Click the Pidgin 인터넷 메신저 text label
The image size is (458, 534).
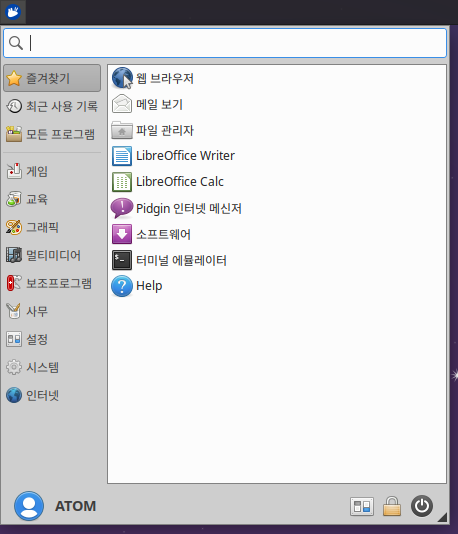(x=189, y=208)
